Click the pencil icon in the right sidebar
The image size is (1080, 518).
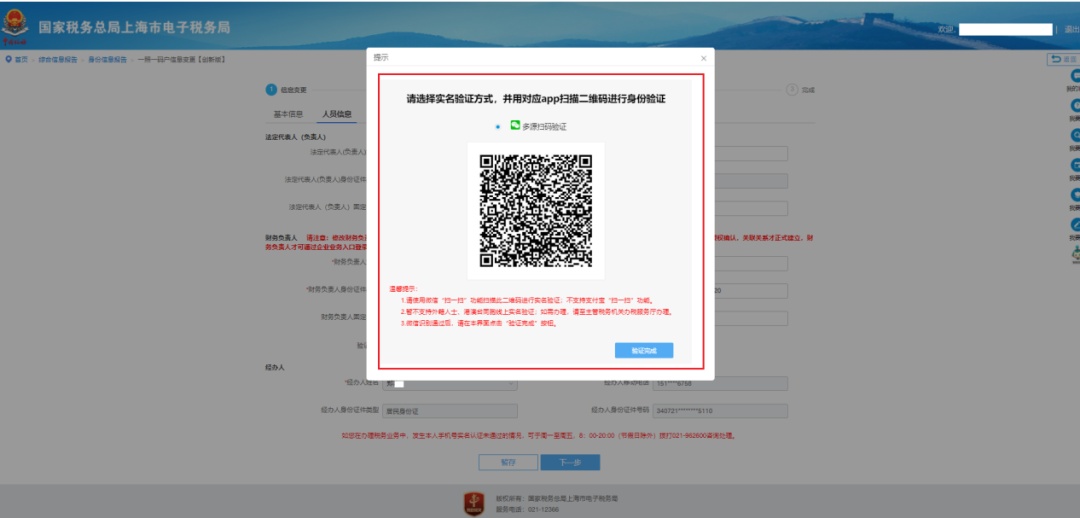point(1074,225)
